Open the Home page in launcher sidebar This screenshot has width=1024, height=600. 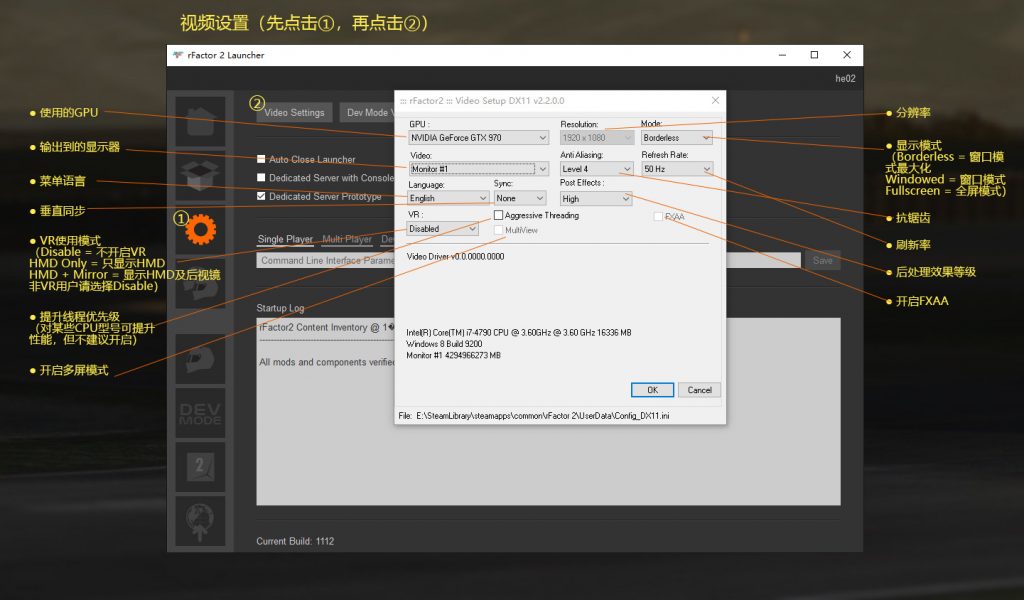point(200,122)
